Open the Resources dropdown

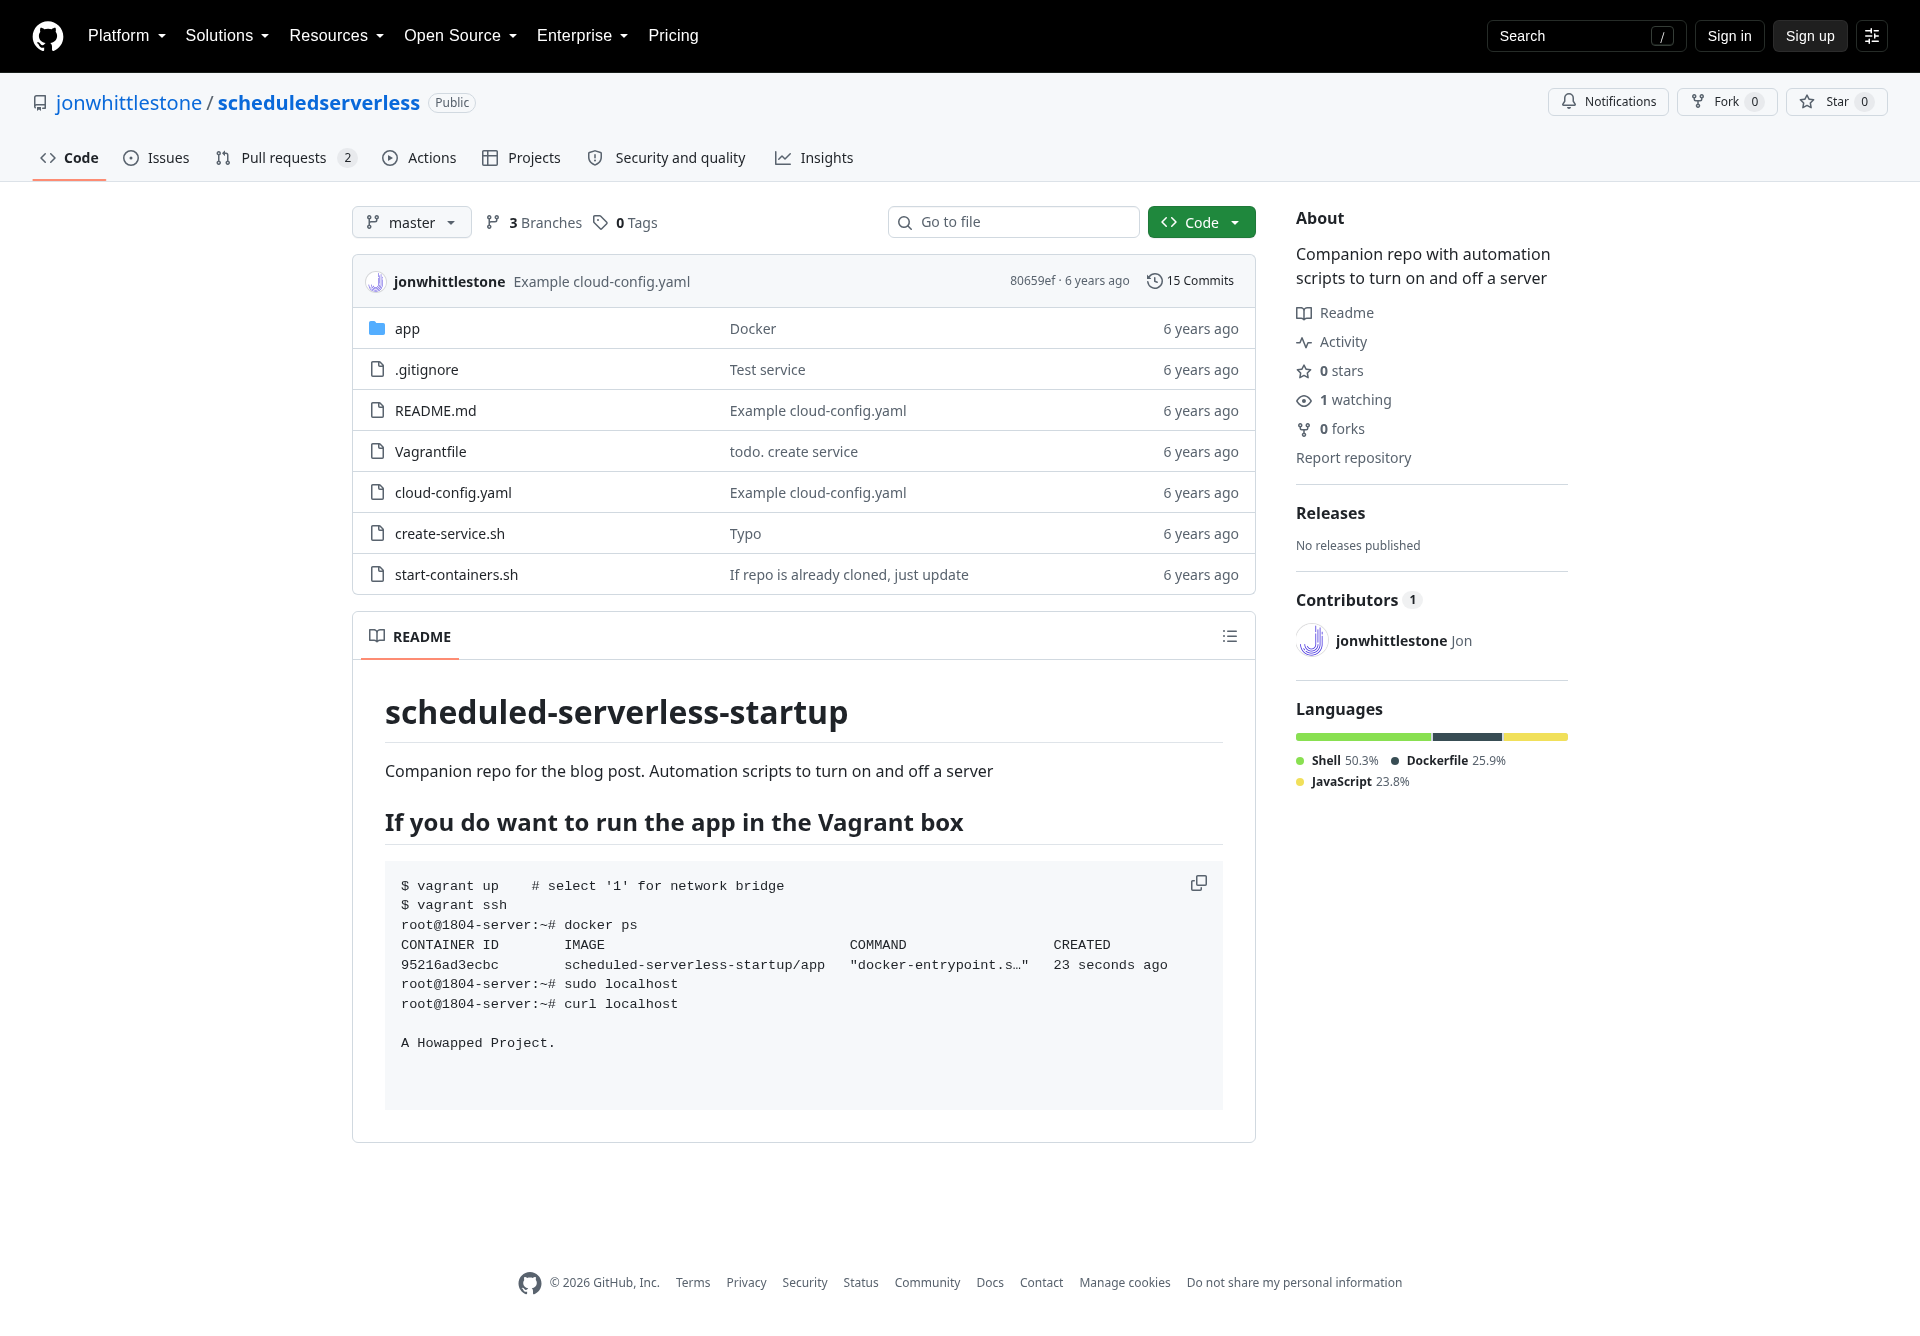(x=336, y=36)
